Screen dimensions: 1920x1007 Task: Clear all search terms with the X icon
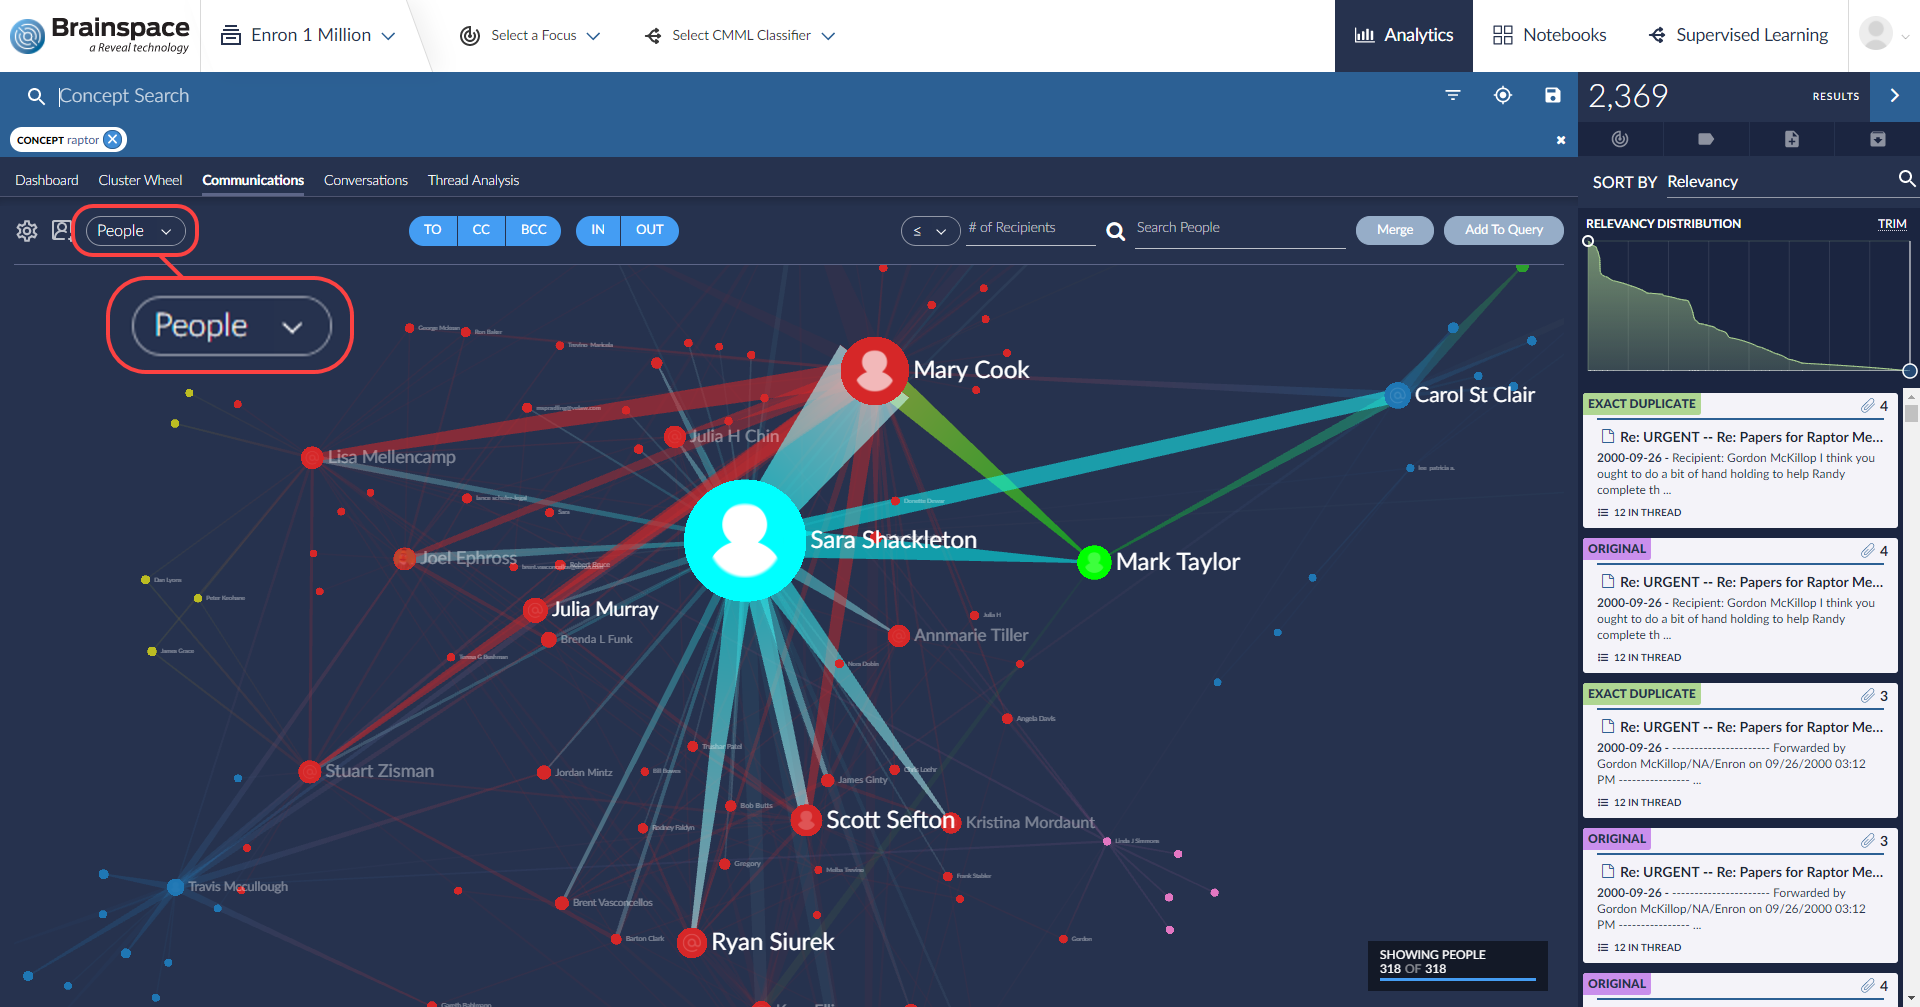pyautogui.click(x=1561, y=140)
